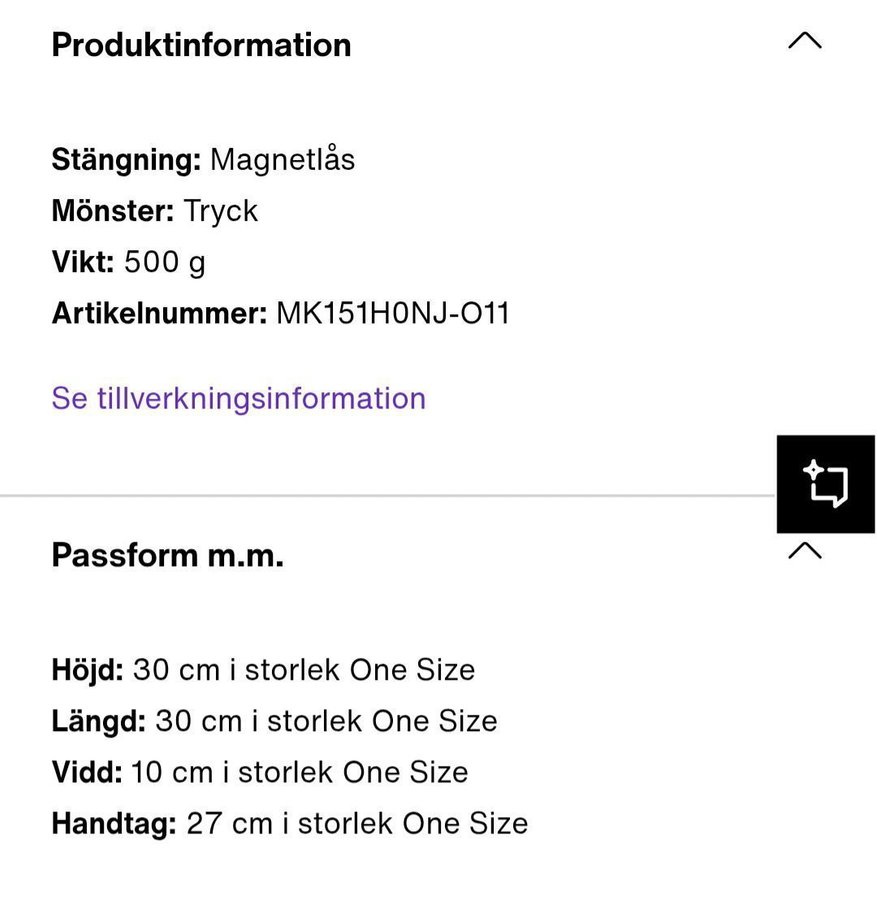Image resolution: width=877 pixels, height=900 pixels.
Task: Click the Stängning label
Action: (126, 159)
